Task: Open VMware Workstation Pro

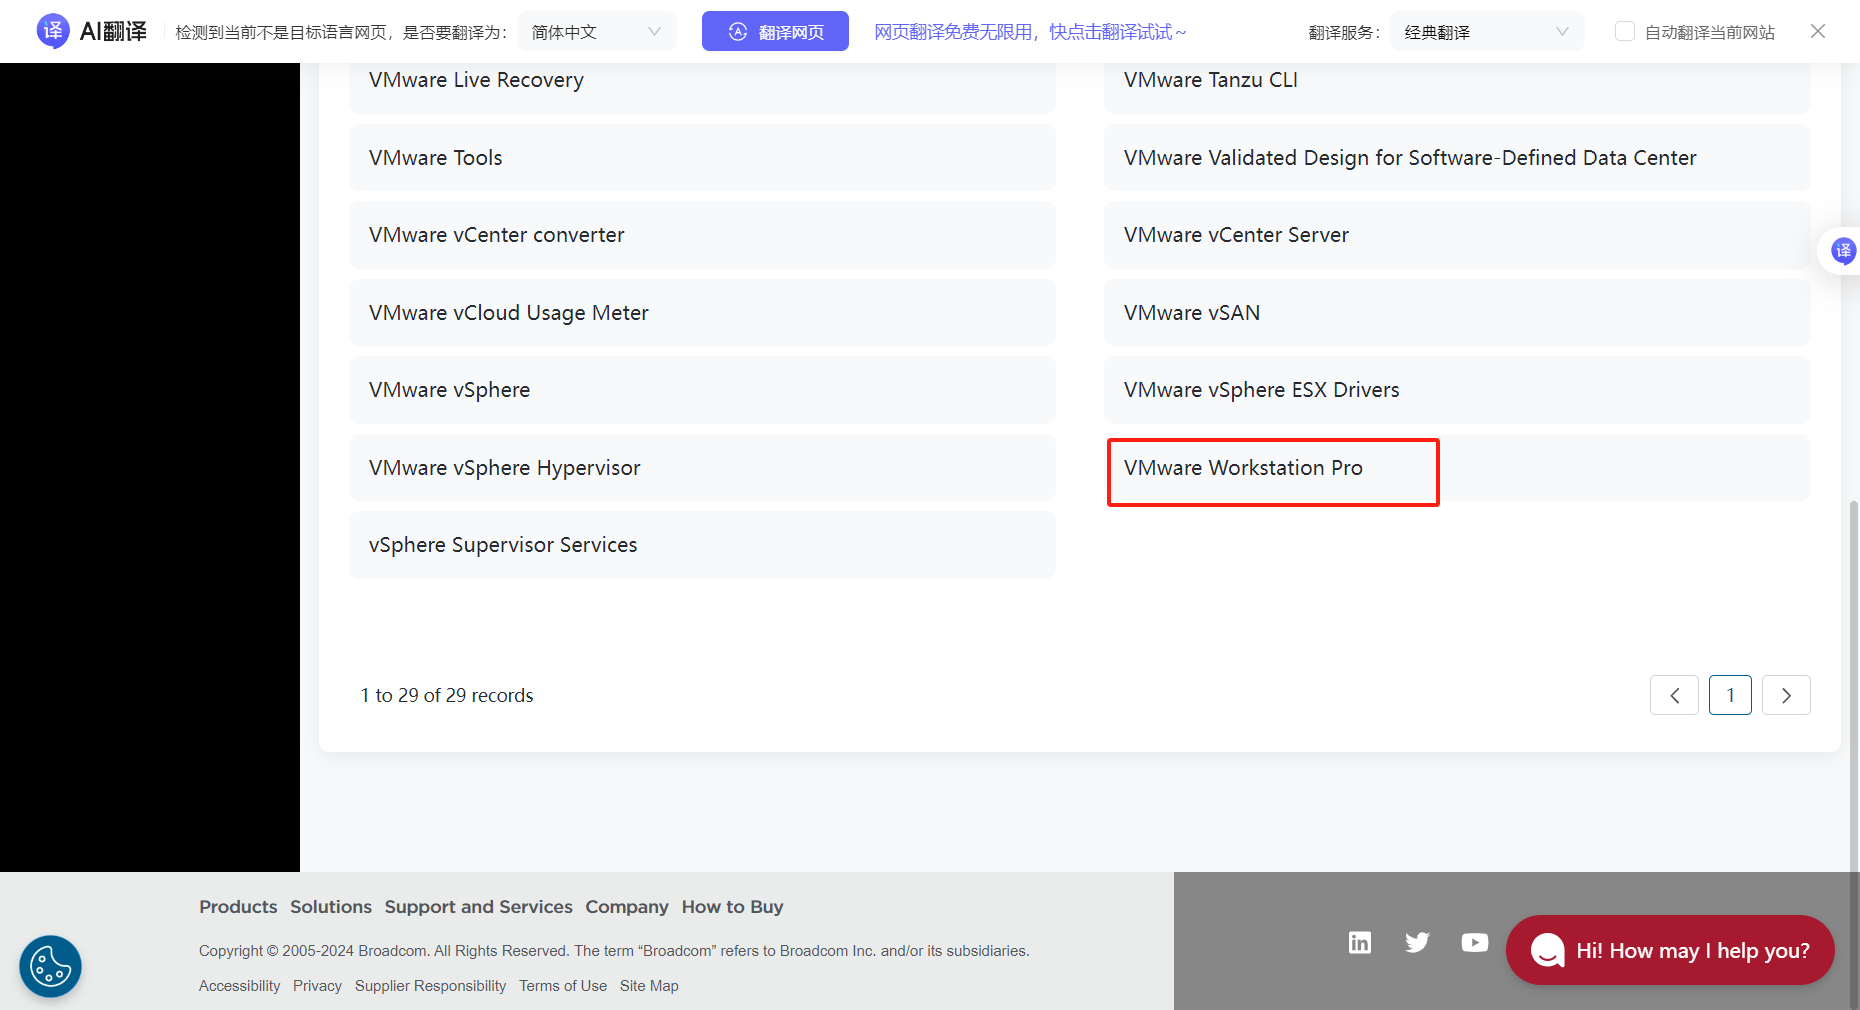Action: tap(1457, 467)
